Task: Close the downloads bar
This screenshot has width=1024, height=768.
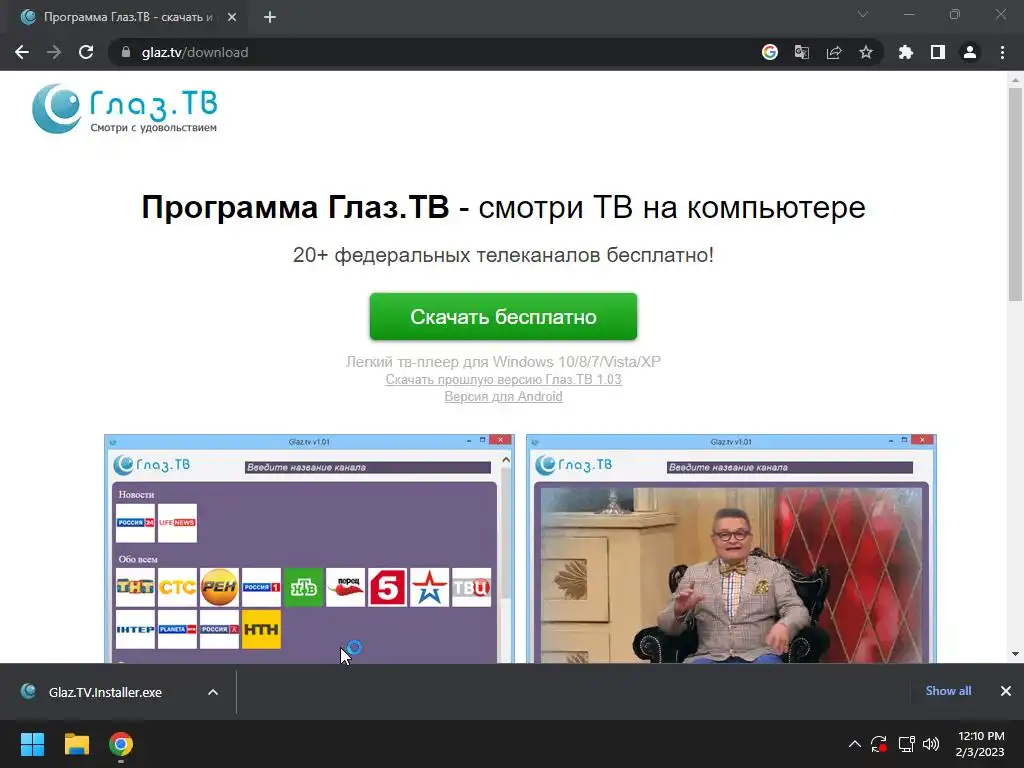Action: point(1006,691)
